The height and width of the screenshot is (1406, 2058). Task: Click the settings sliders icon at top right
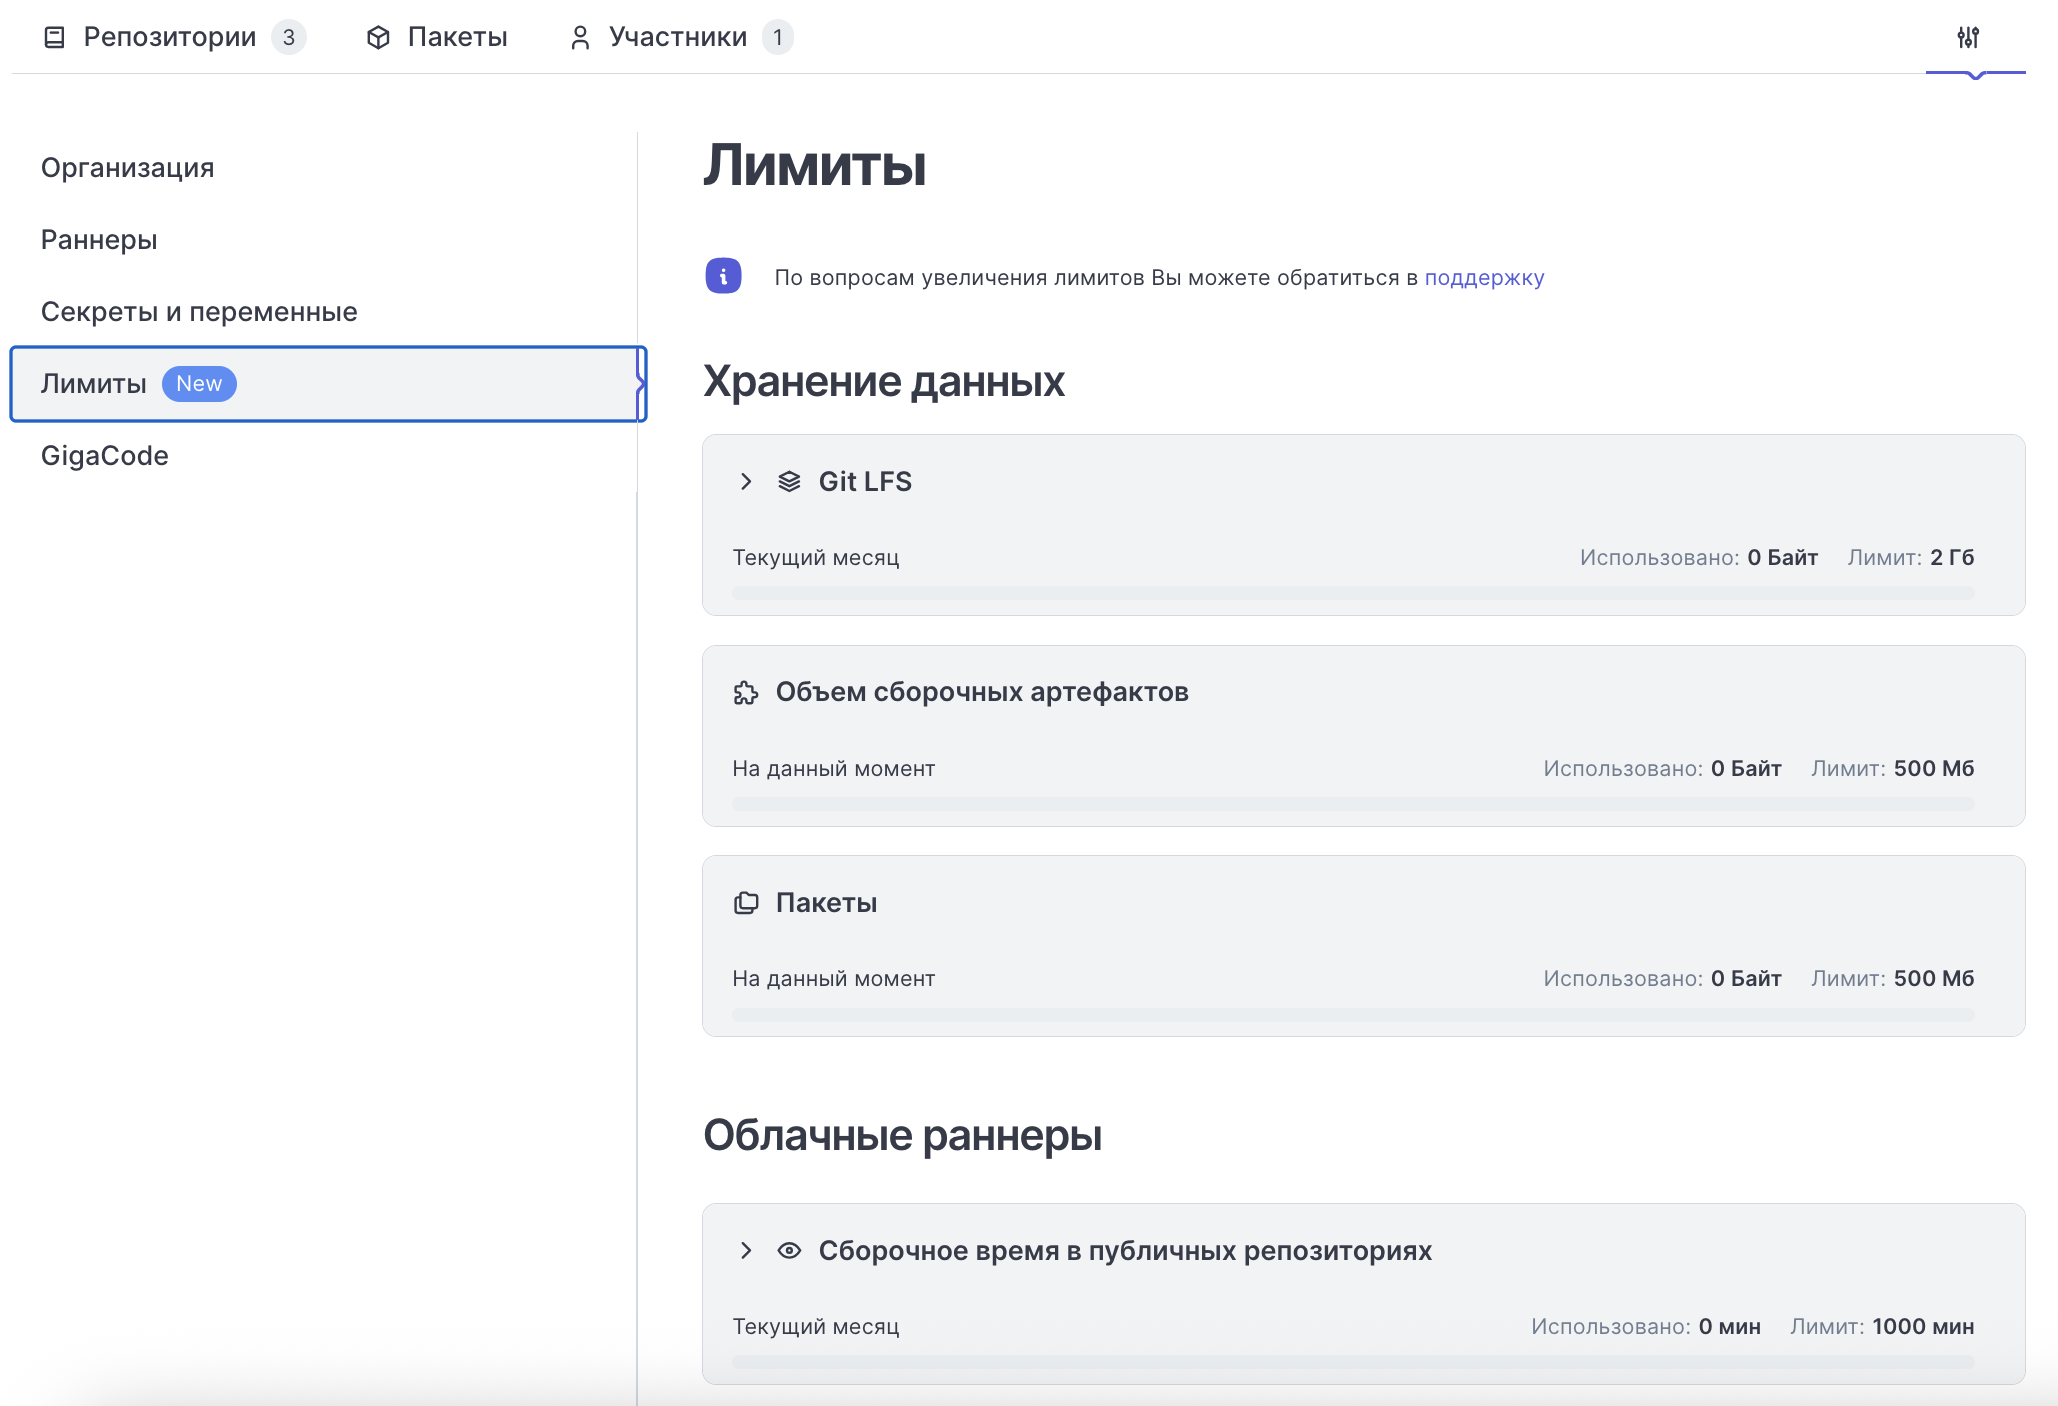click(x=1968, y=37)
